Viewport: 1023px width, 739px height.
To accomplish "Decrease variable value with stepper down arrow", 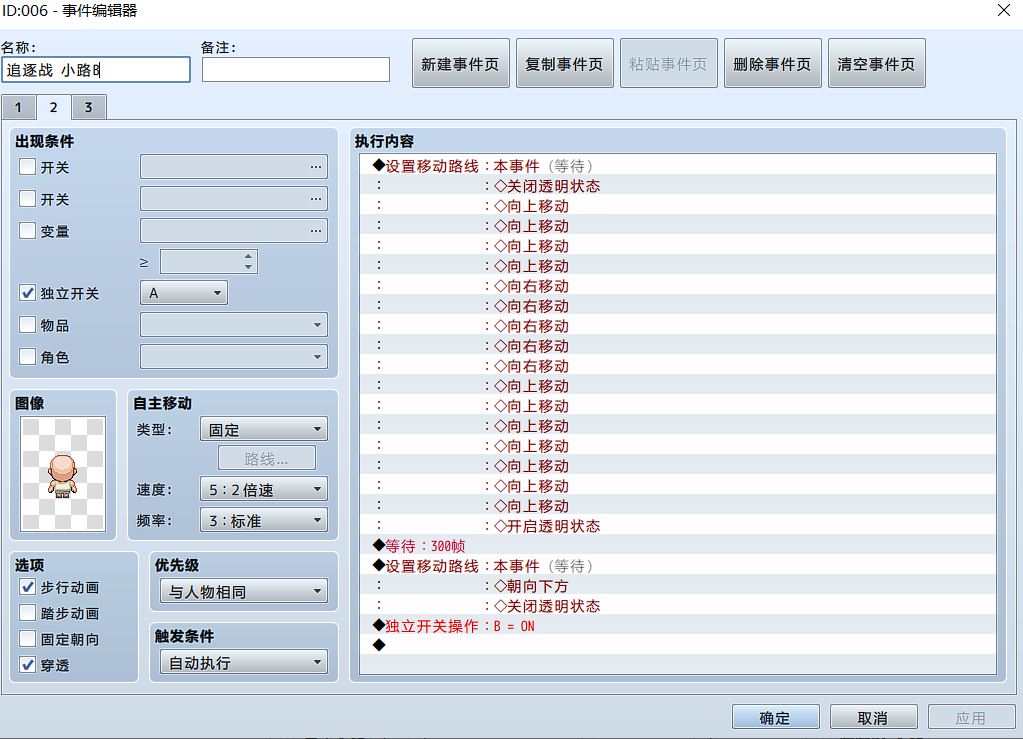I will click(249, 267).
